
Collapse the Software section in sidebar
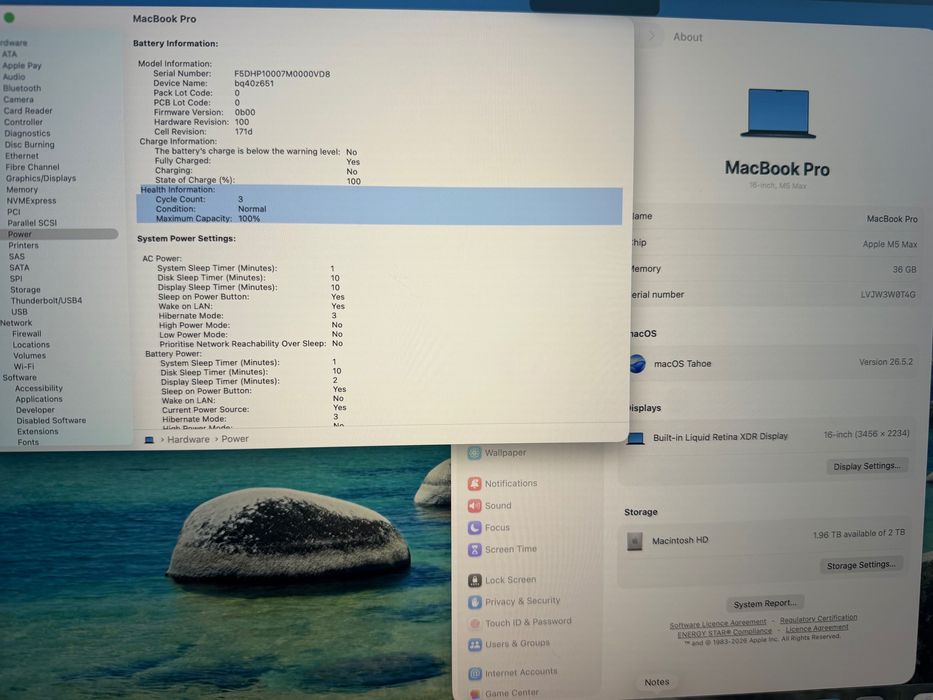(19, 377)
